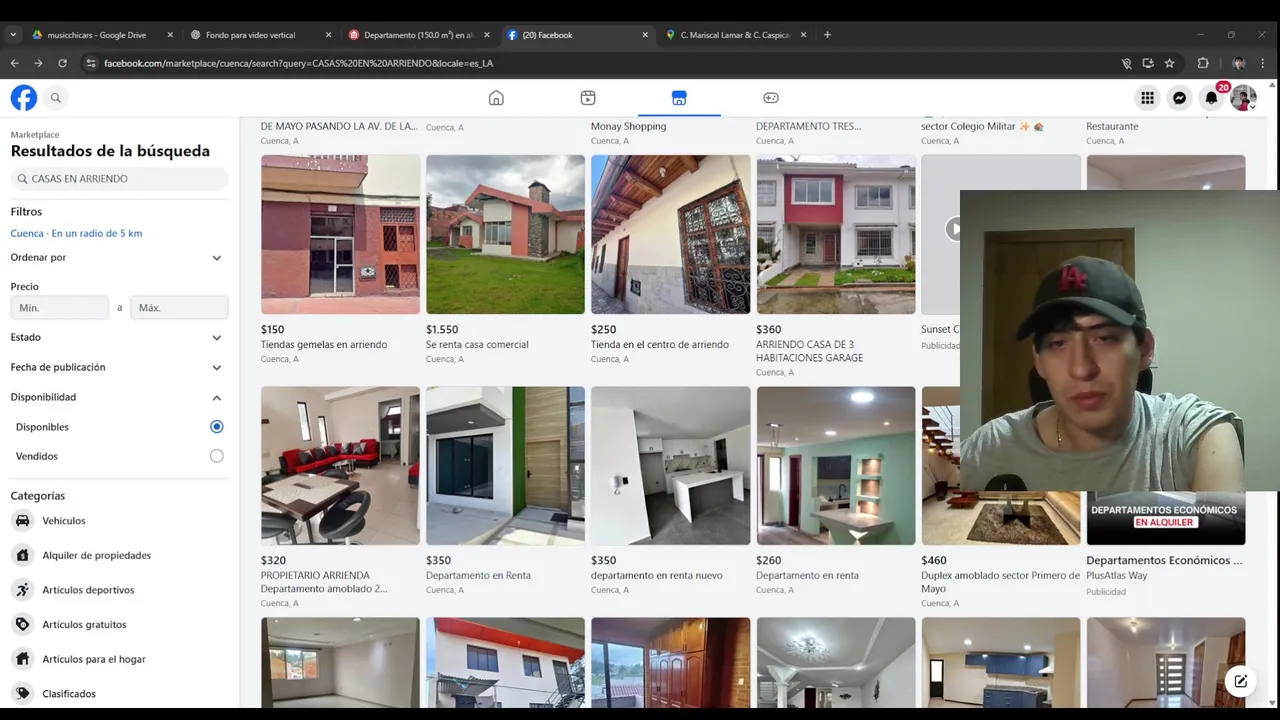Open $320 red sofa apartment thumbnail
The image size is (1280, 720).
(340, 466)
